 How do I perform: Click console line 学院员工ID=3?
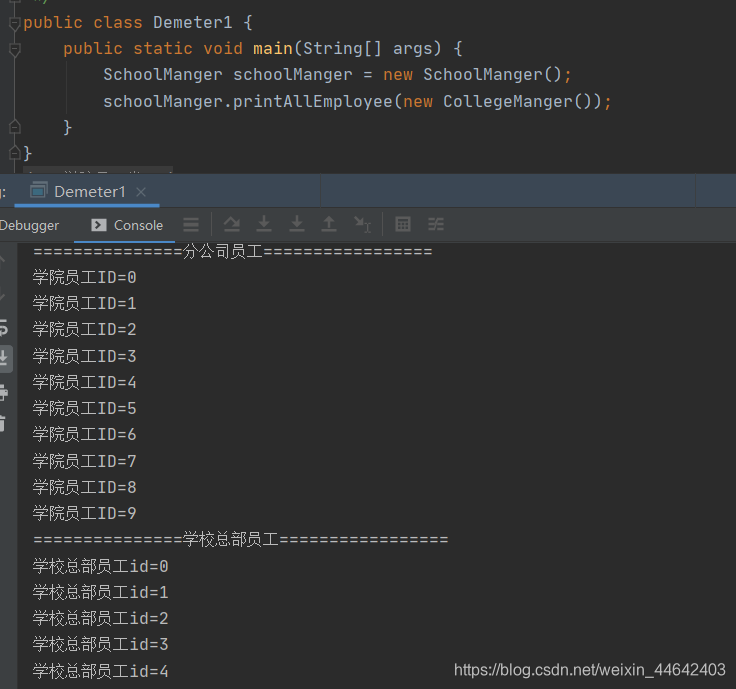click(84, 356)
